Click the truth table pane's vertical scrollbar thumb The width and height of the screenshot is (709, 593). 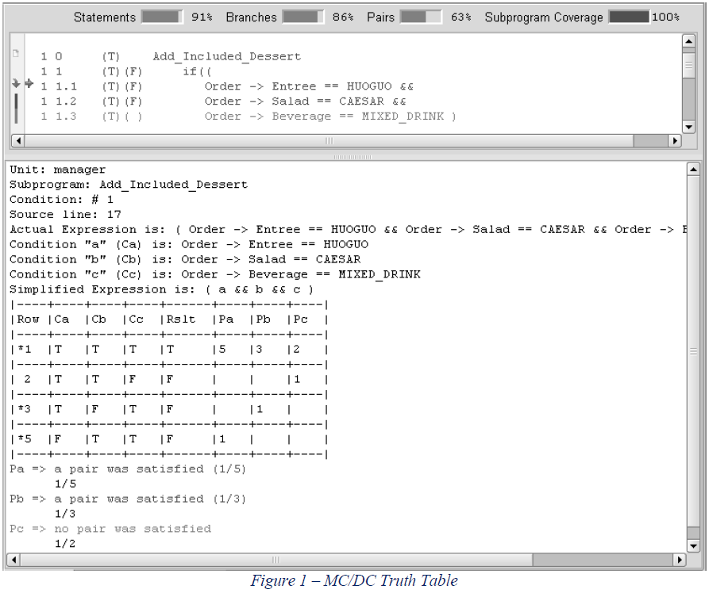693,351
